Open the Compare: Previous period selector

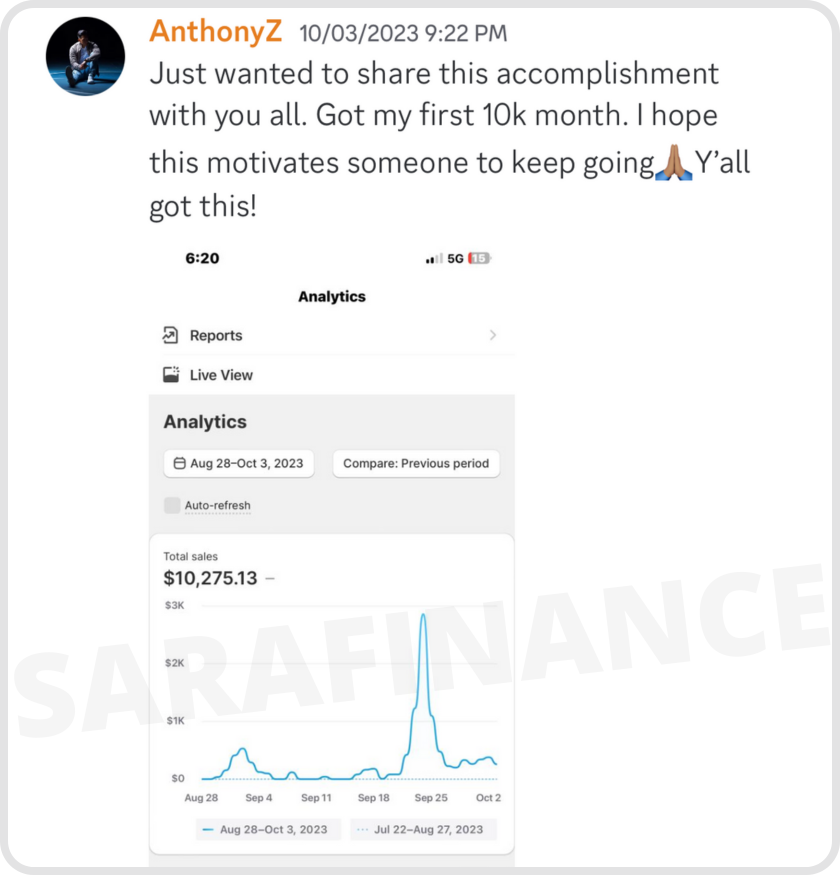coord(416,464)
